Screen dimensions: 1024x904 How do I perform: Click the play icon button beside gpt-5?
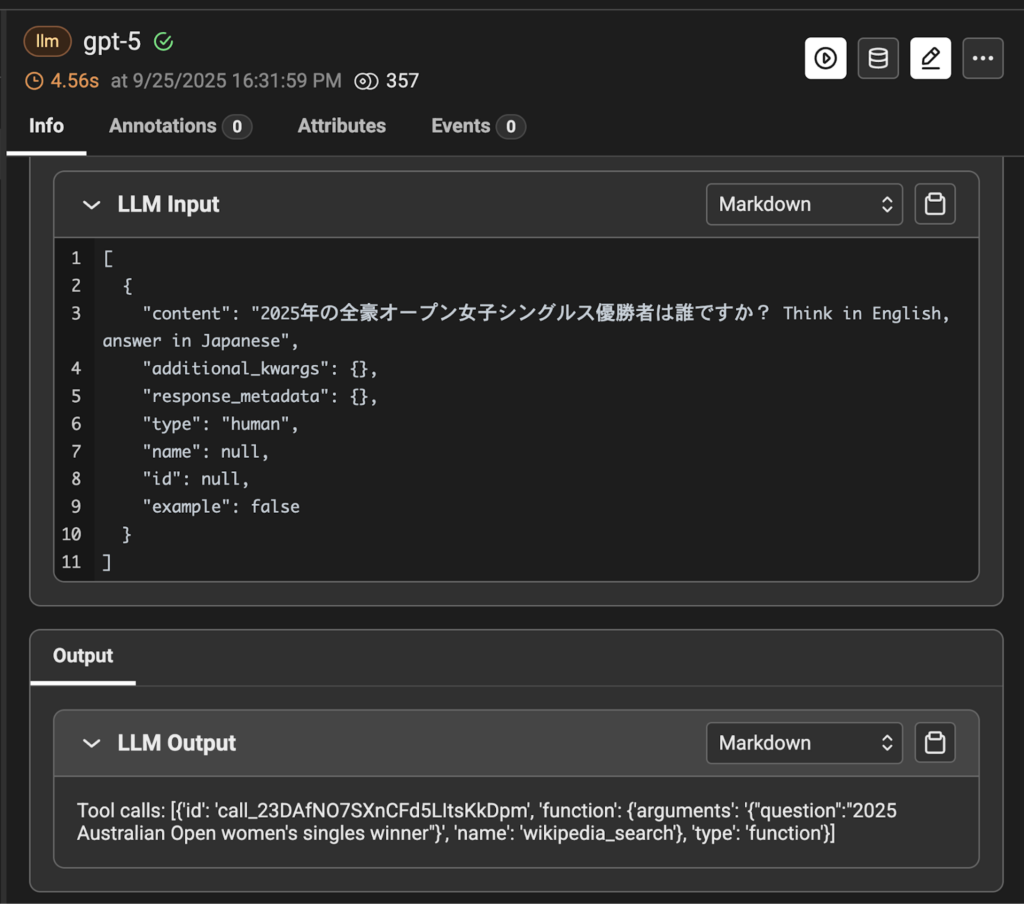click(825, 59)
